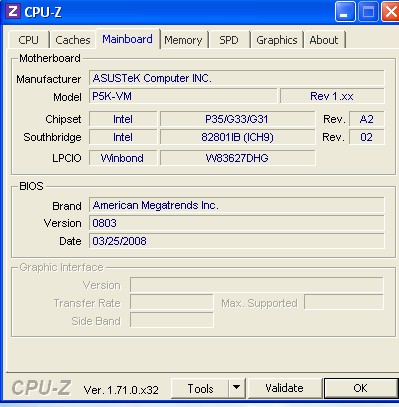The image size is (399, 407).
Task: Click the Side Band field
Action: 172,320
